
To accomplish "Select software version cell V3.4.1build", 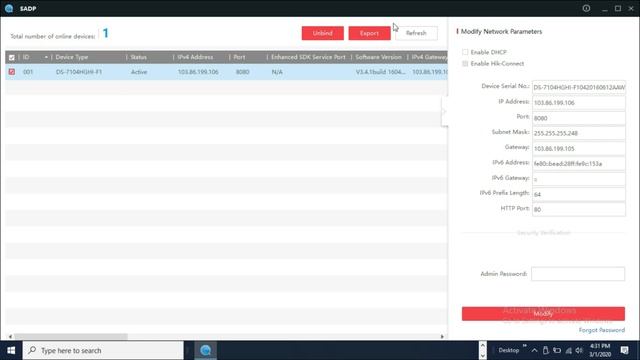I will click(x=380, y=72).
